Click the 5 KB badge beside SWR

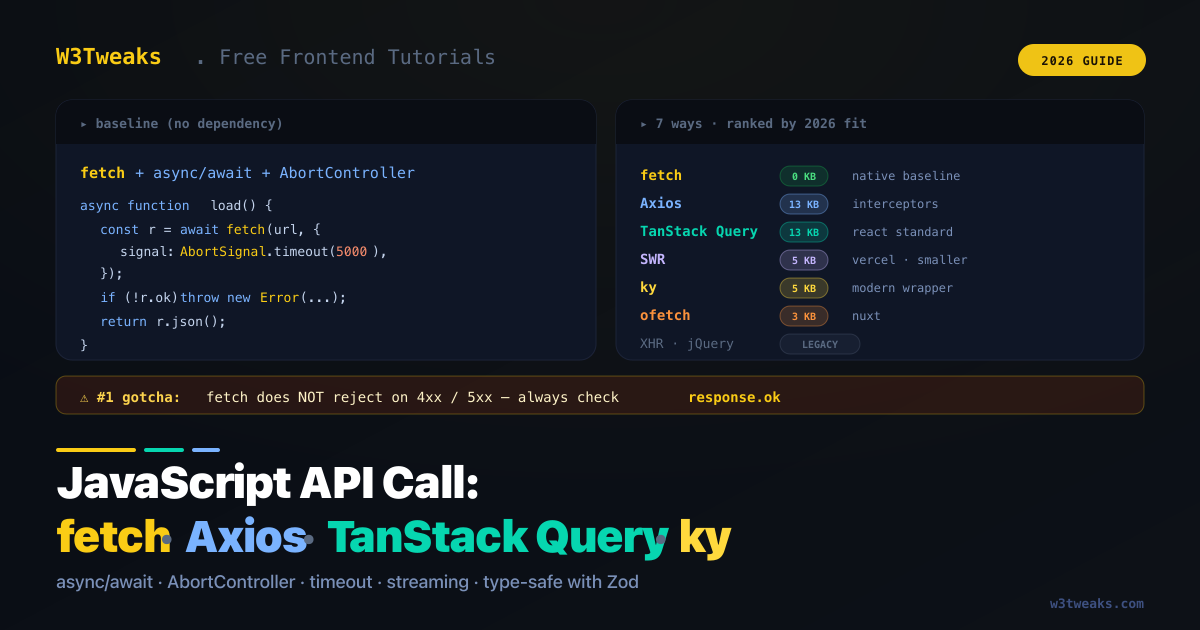coord(804,260)
